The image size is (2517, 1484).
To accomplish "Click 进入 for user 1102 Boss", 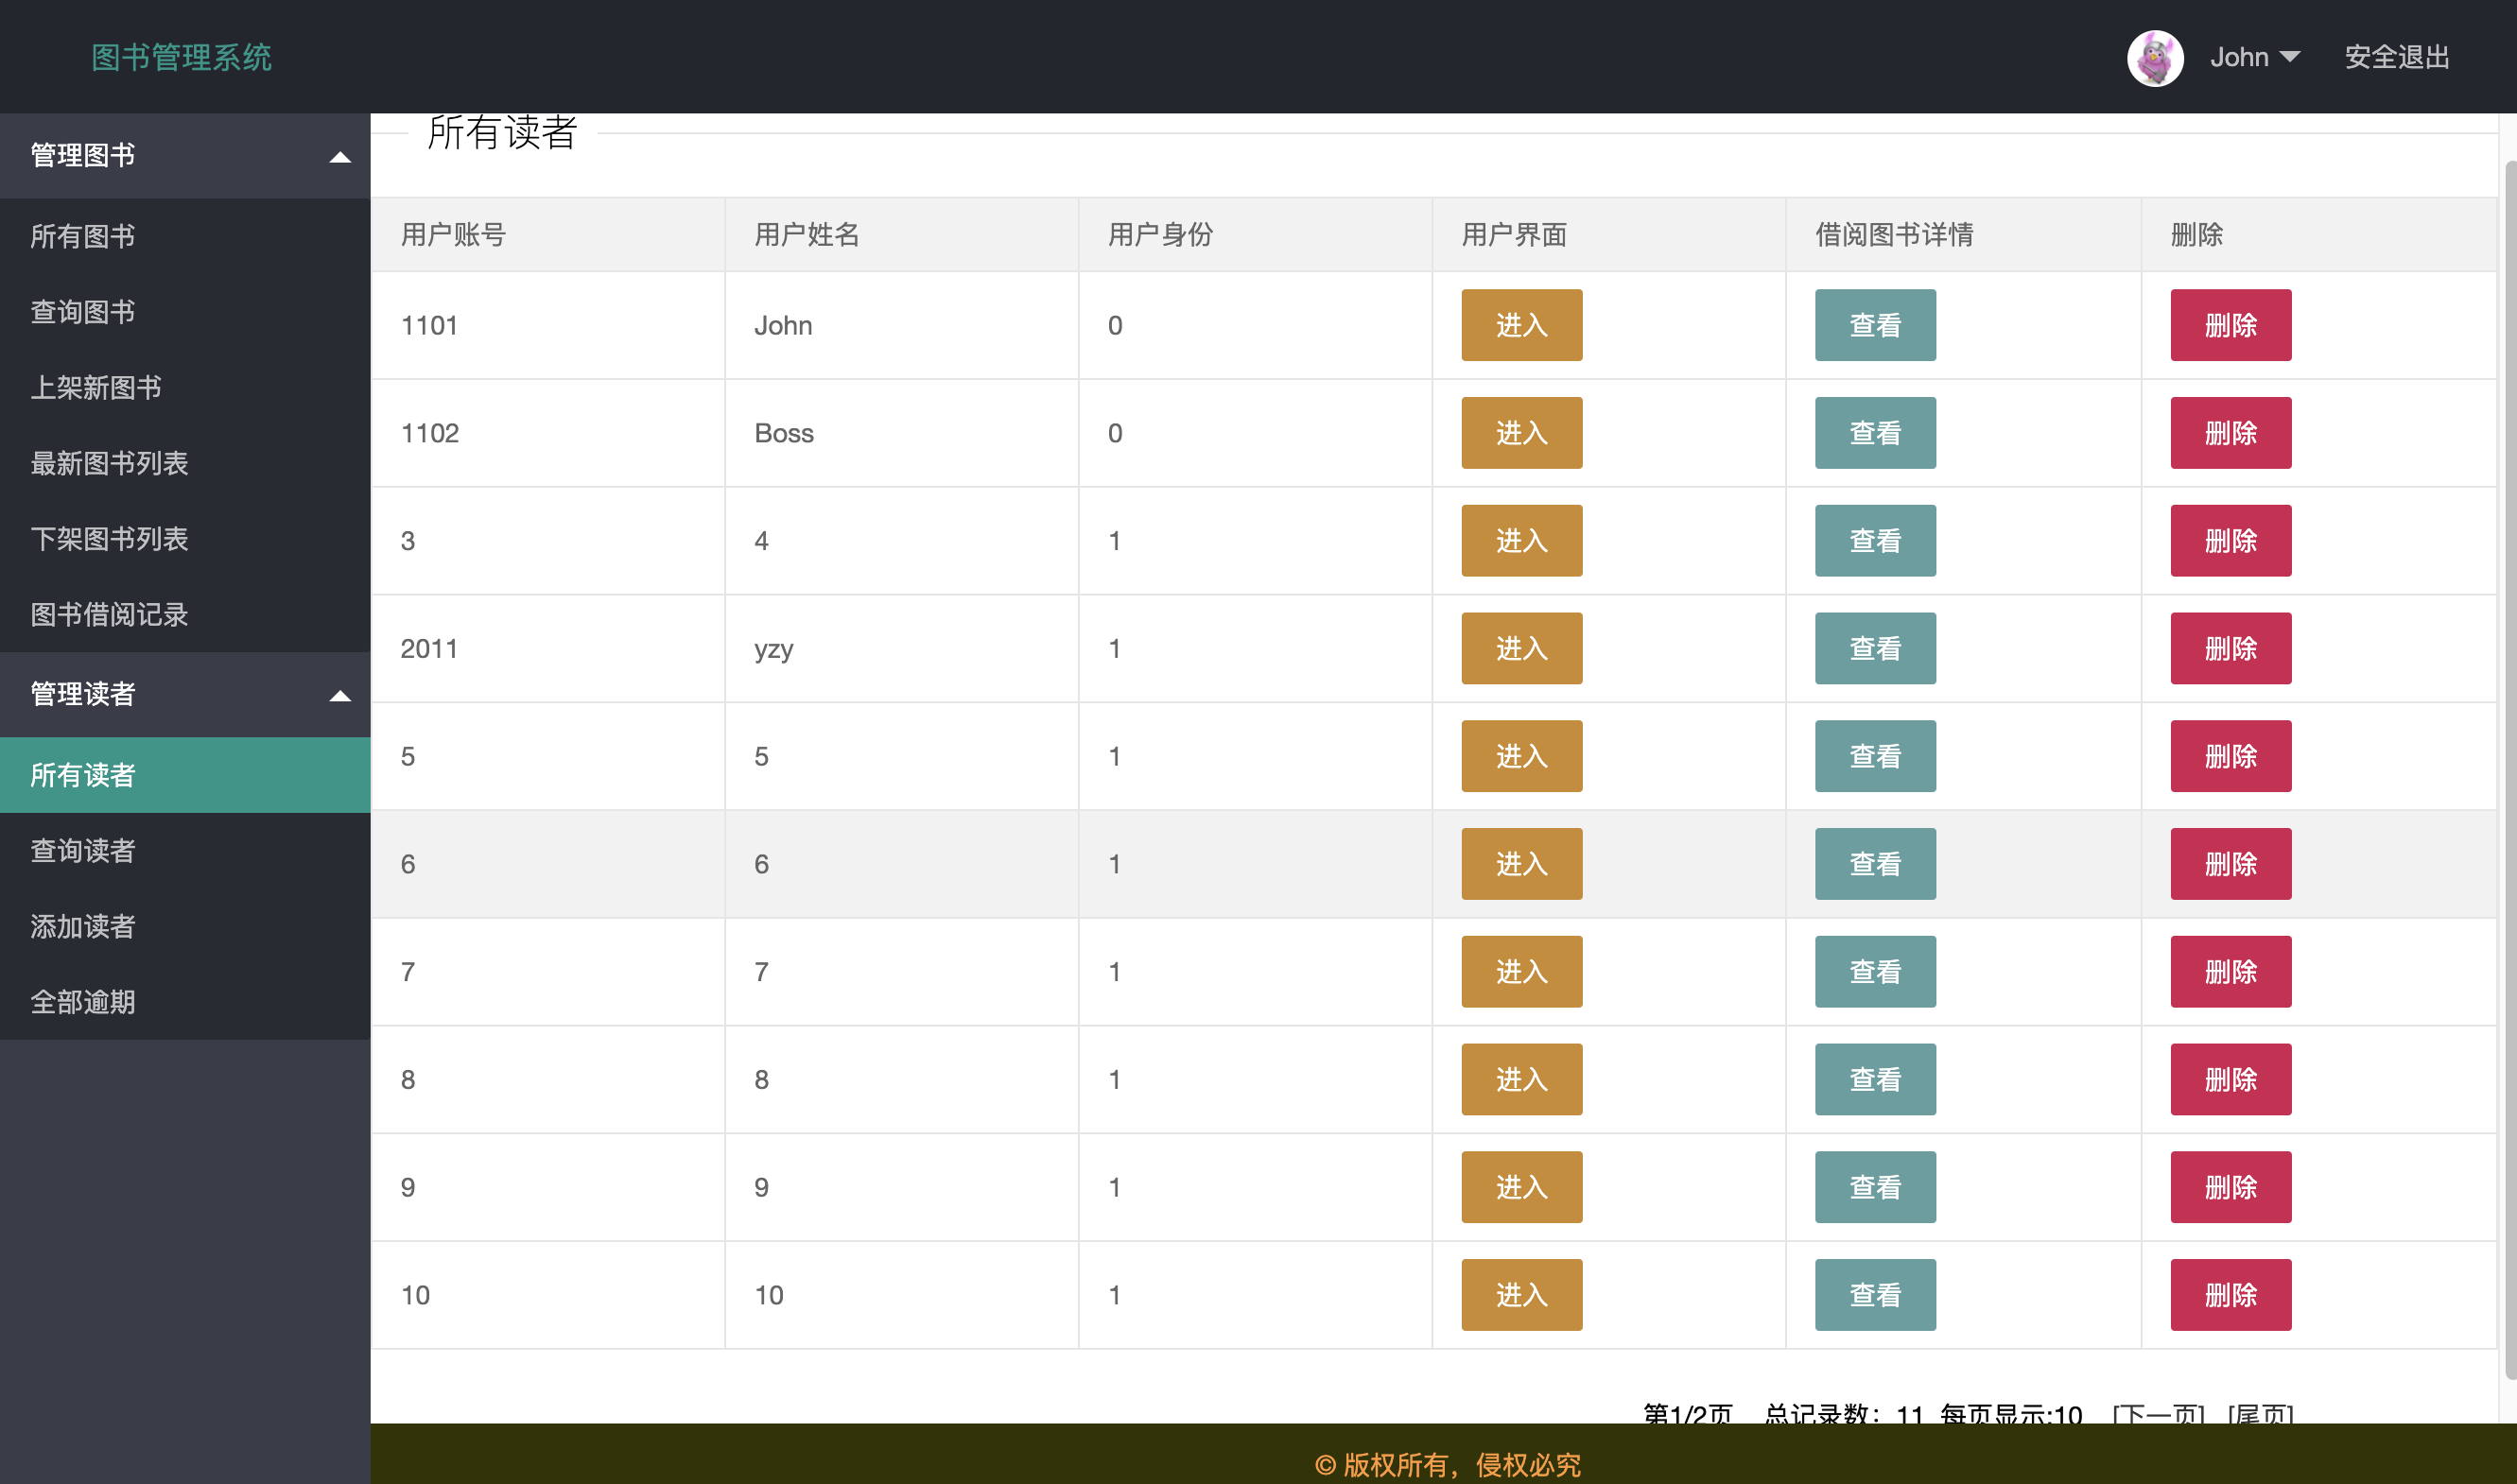I will (x=1521, y=433).
